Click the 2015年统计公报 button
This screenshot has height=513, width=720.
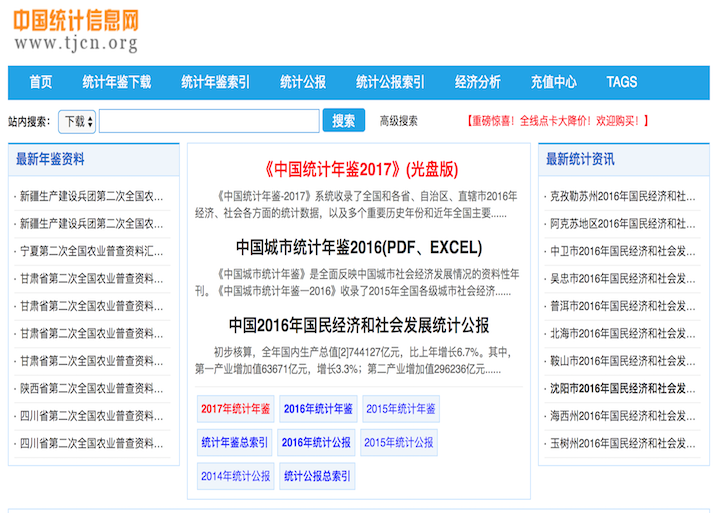click(399, 443)
